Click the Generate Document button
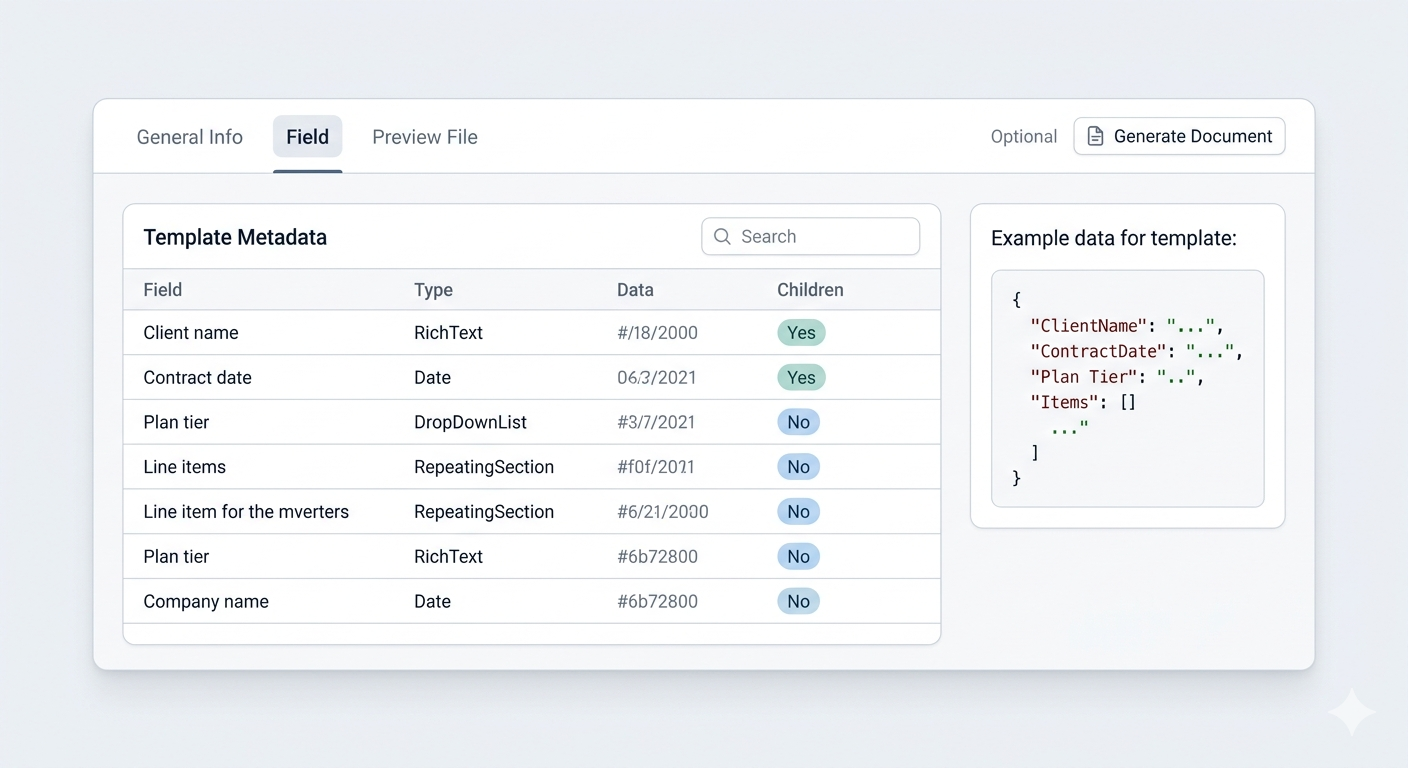Image resolution: width=1408 pixels, height=768 pixels. coord(1179,136)
